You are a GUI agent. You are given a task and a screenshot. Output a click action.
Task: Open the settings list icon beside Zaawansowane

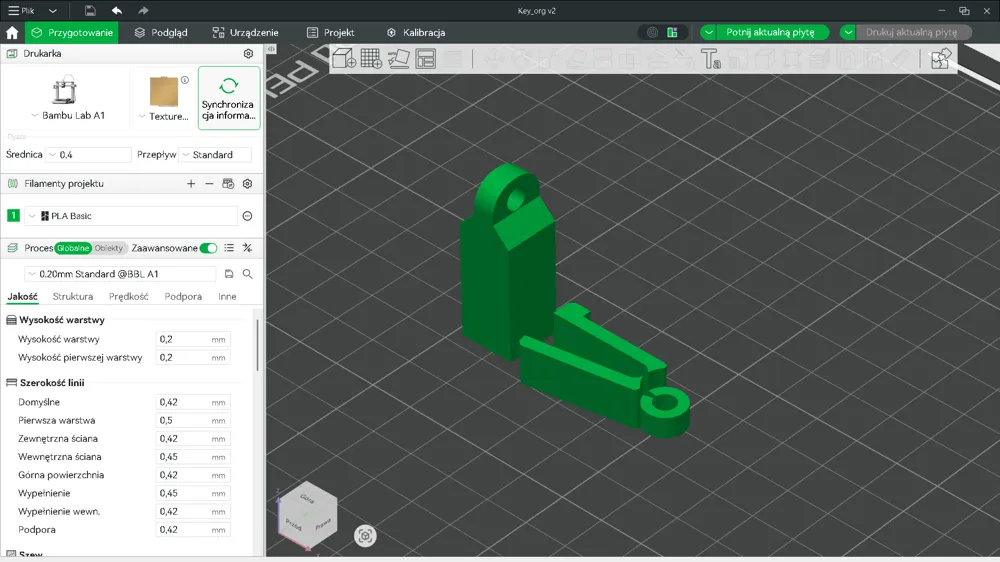tap(229, 248)
